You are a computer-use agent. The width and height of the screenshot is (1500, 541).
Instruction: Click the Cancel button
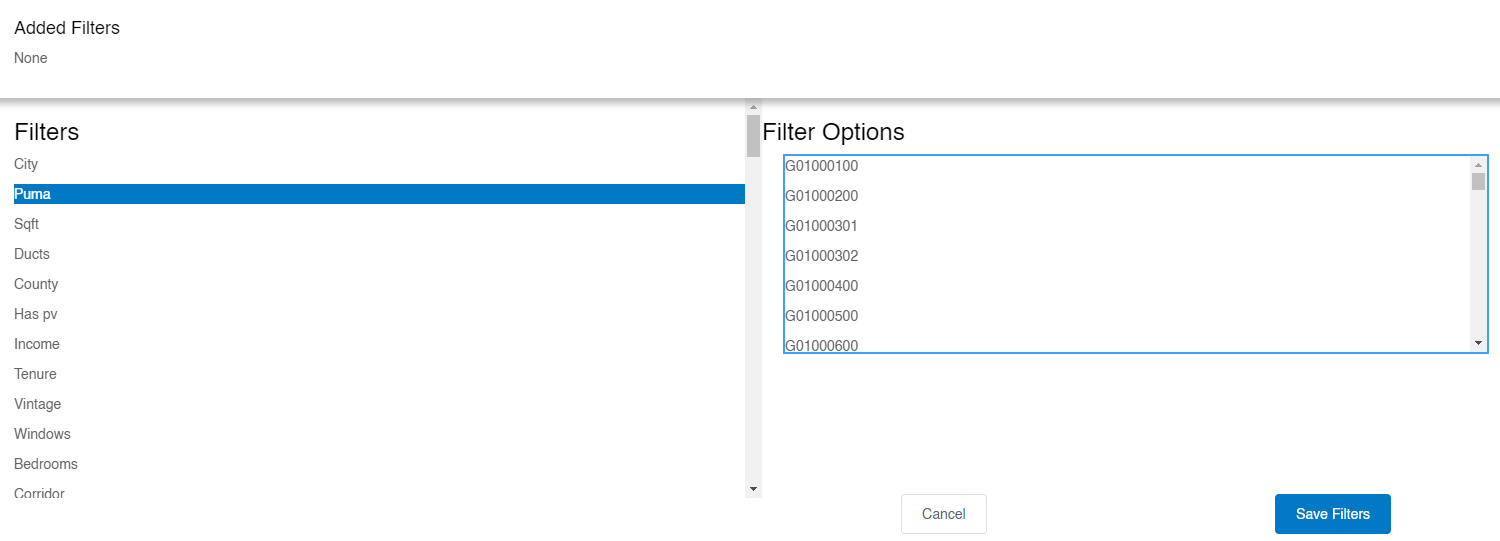[x=943, y=514]
